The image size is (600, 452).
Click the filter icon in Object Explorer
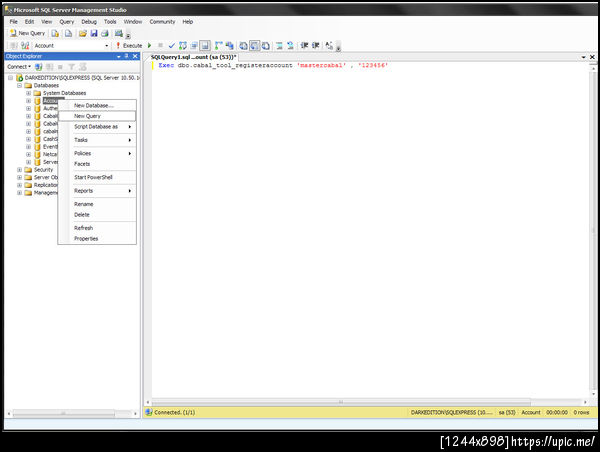tap(71, 67)
